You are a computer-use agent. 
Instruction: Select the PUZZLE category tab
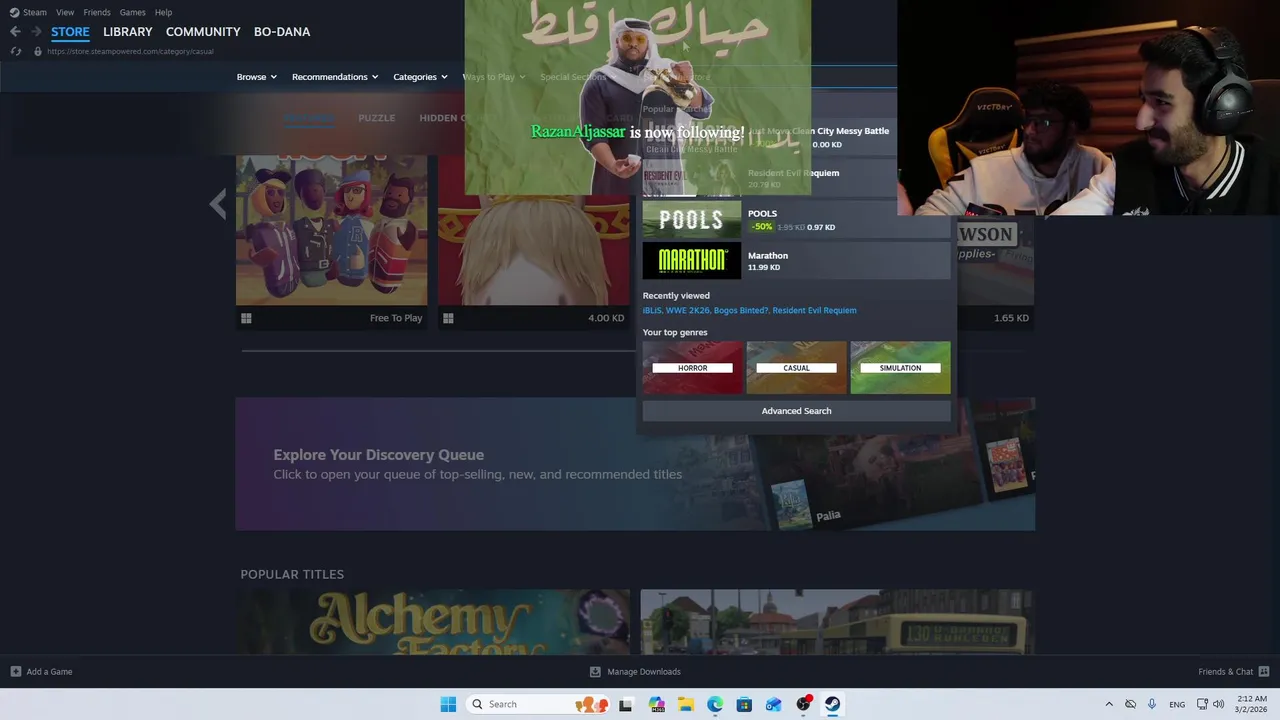tap(377, 118)
